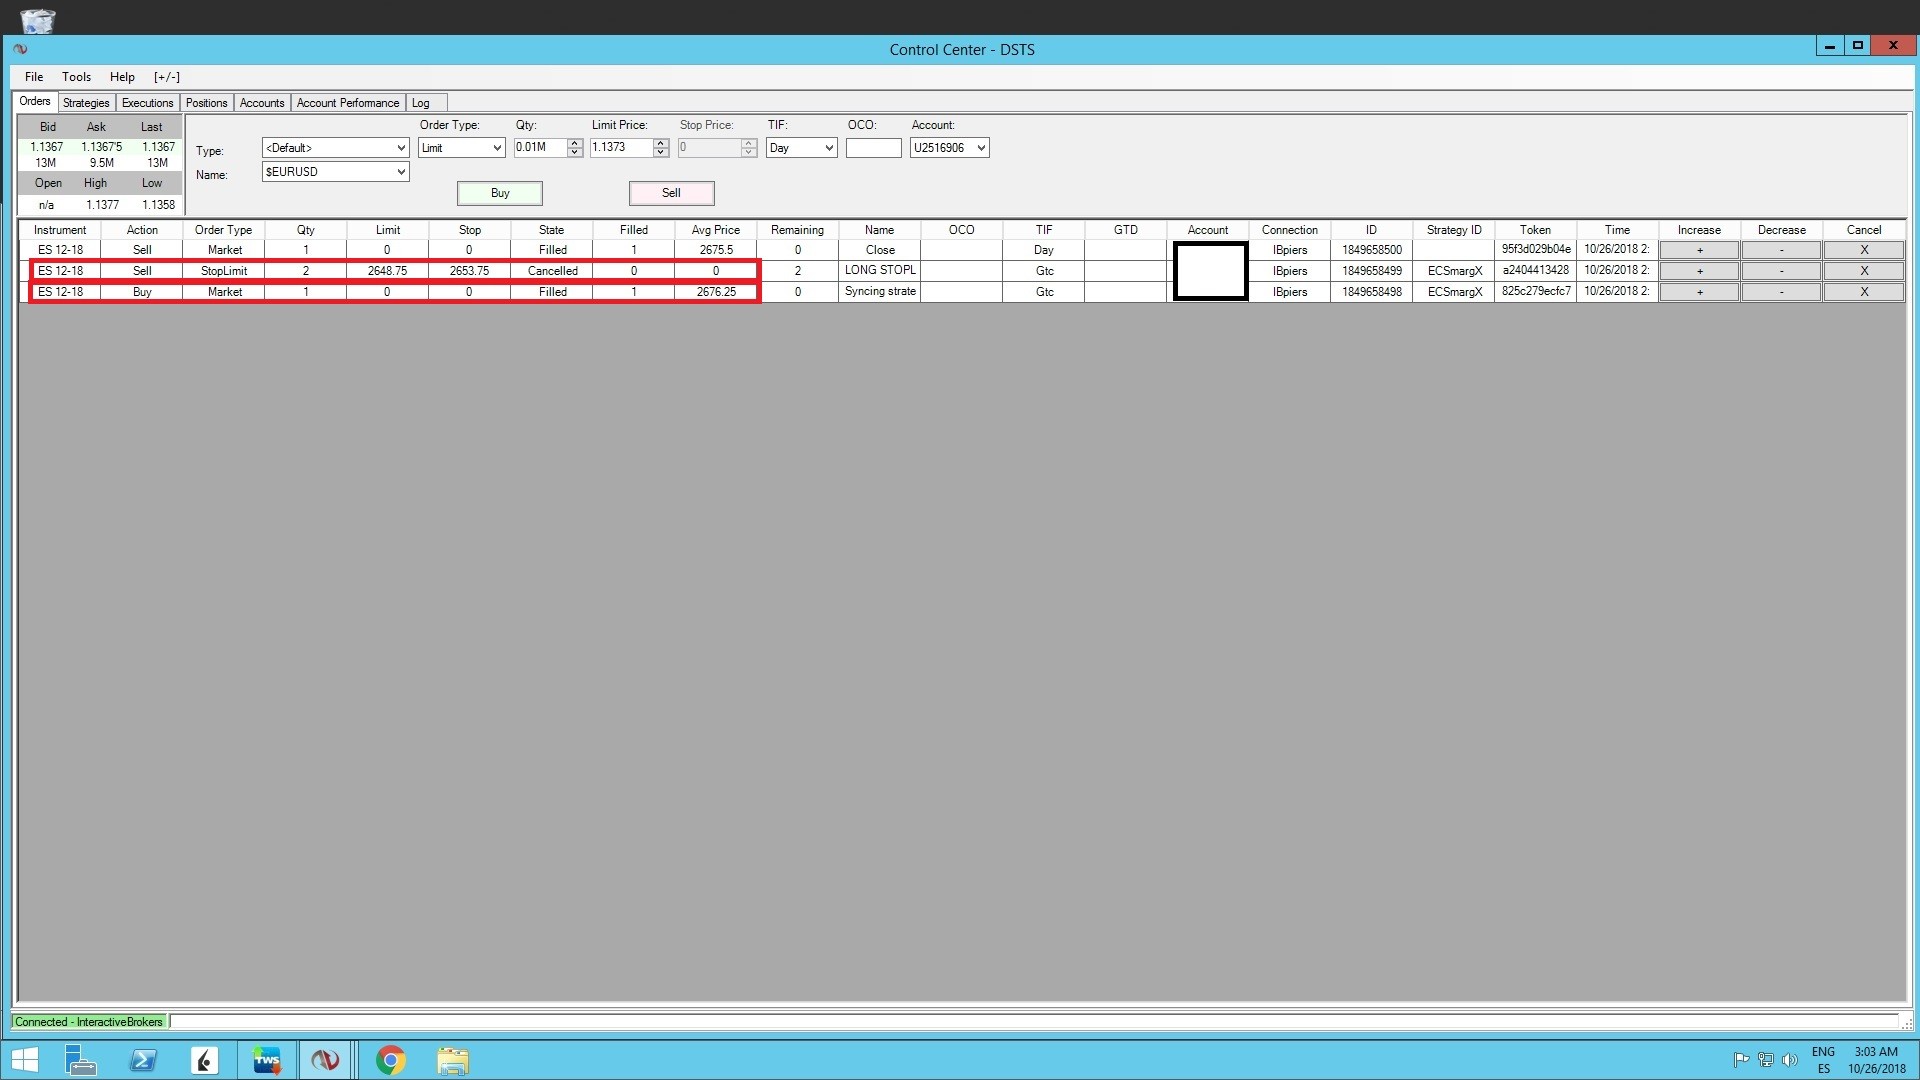Cancel the StopLimit order via X
This screenshot has height=1080, width=1920.
(x=1863, y=271)
